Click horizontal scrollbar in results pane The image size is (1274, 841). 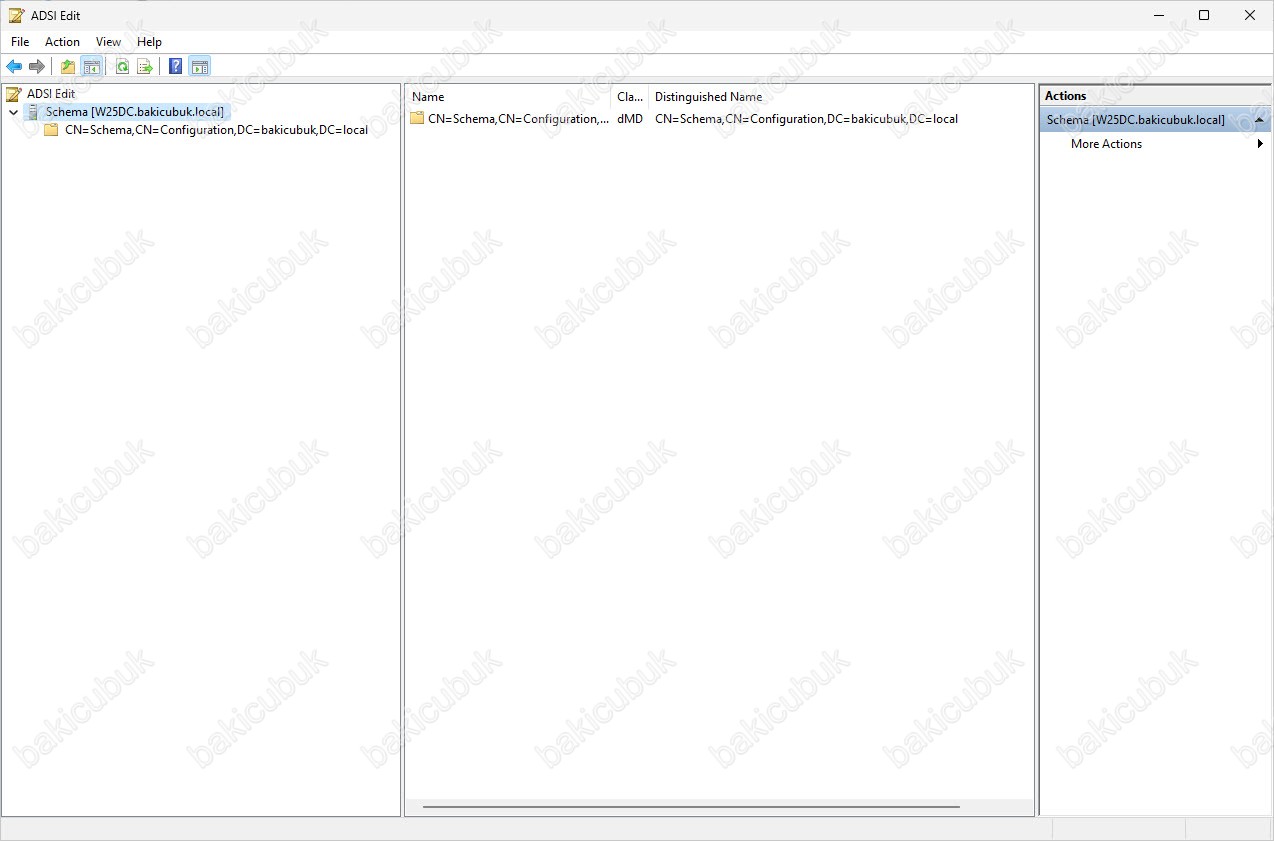click(691, 806)
